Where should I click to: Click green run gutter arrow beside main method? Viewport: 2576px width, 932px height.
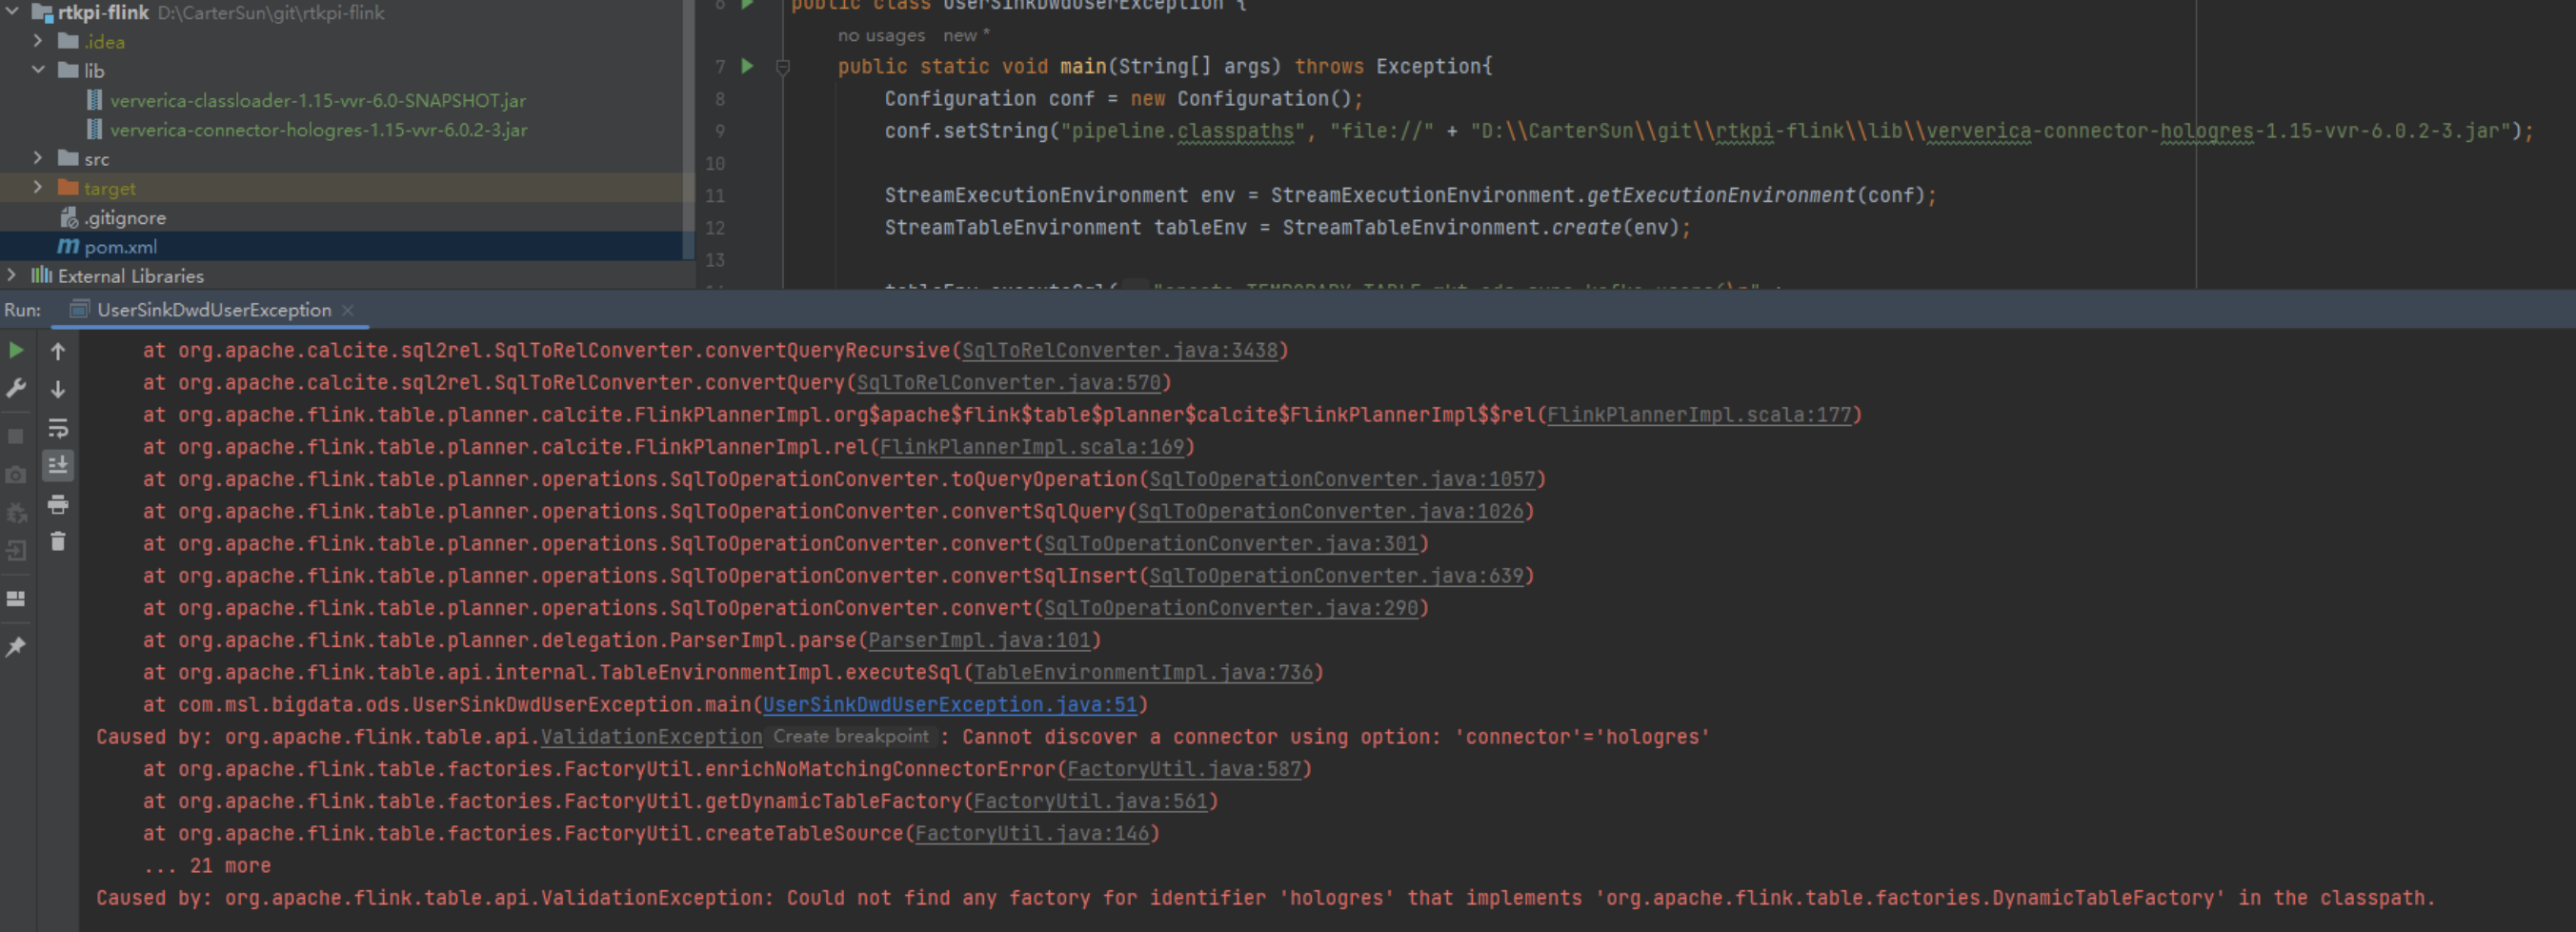click(747, 66)
